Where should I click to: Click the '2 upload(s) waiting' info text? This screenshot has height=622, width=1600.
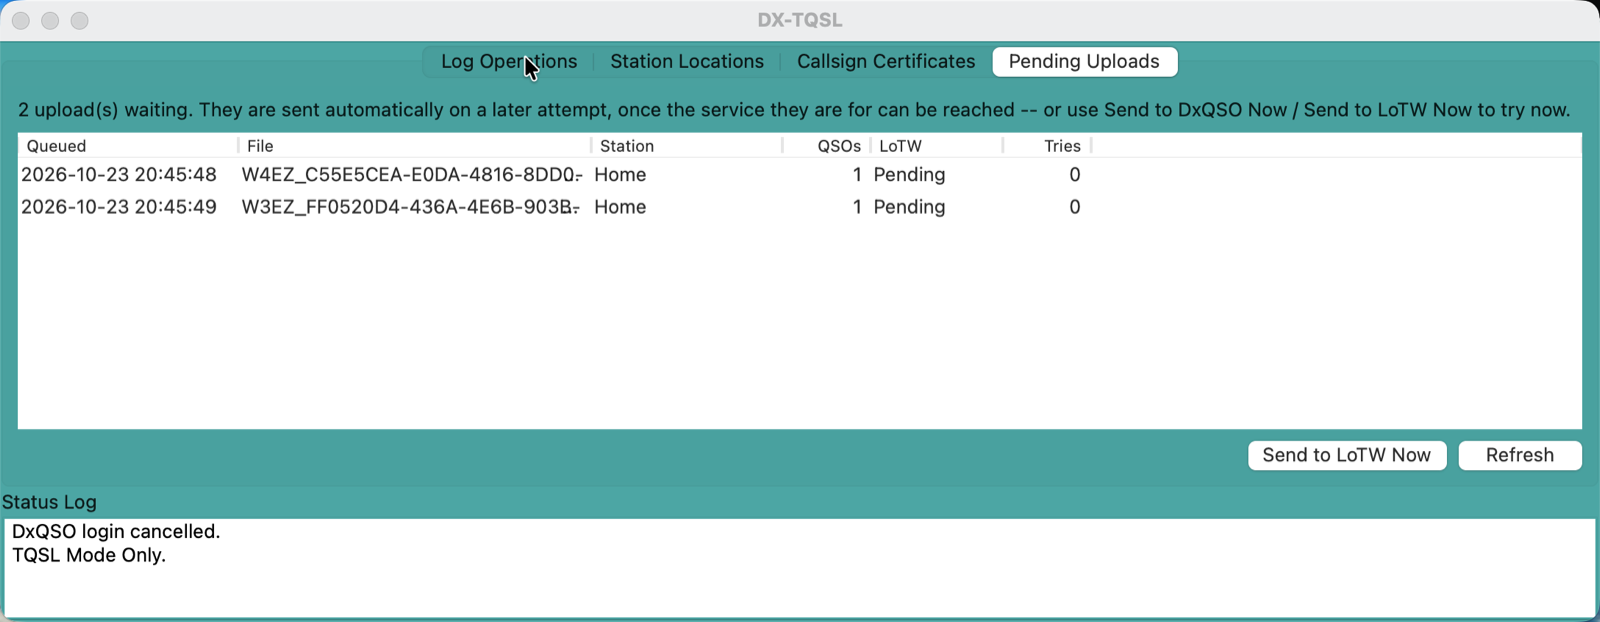click(x=794, y=110)
